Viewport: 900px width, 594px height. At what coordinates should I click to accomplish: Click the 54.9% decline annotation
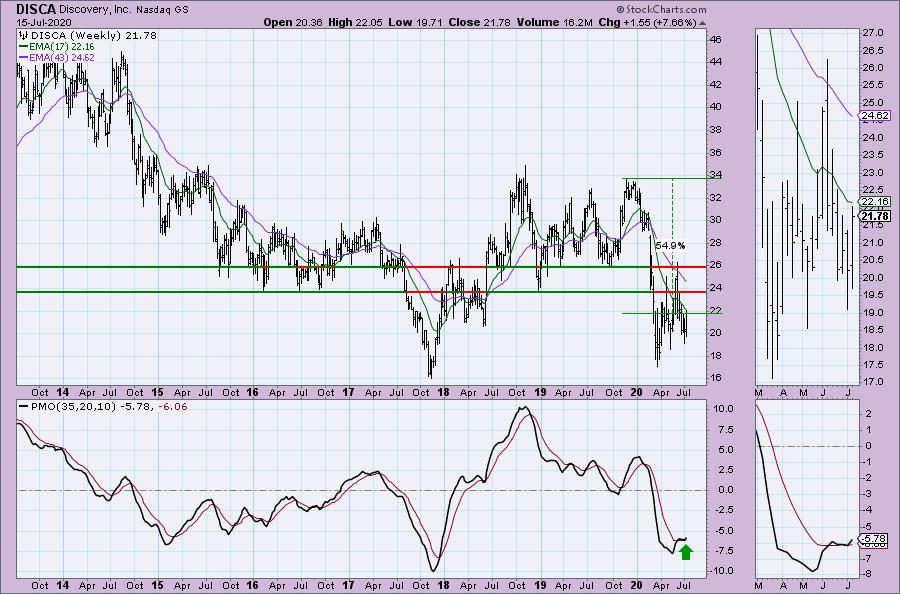(670, 246)
